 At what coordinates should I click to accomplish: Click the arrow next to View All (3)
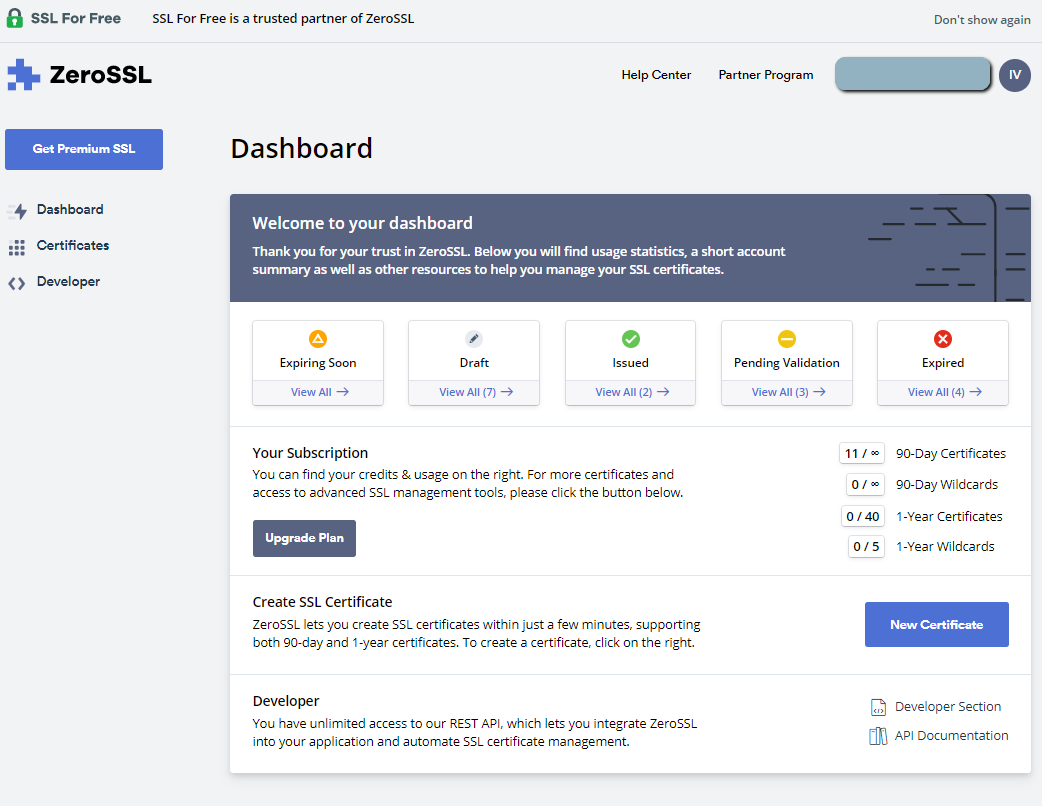(819, 392)
